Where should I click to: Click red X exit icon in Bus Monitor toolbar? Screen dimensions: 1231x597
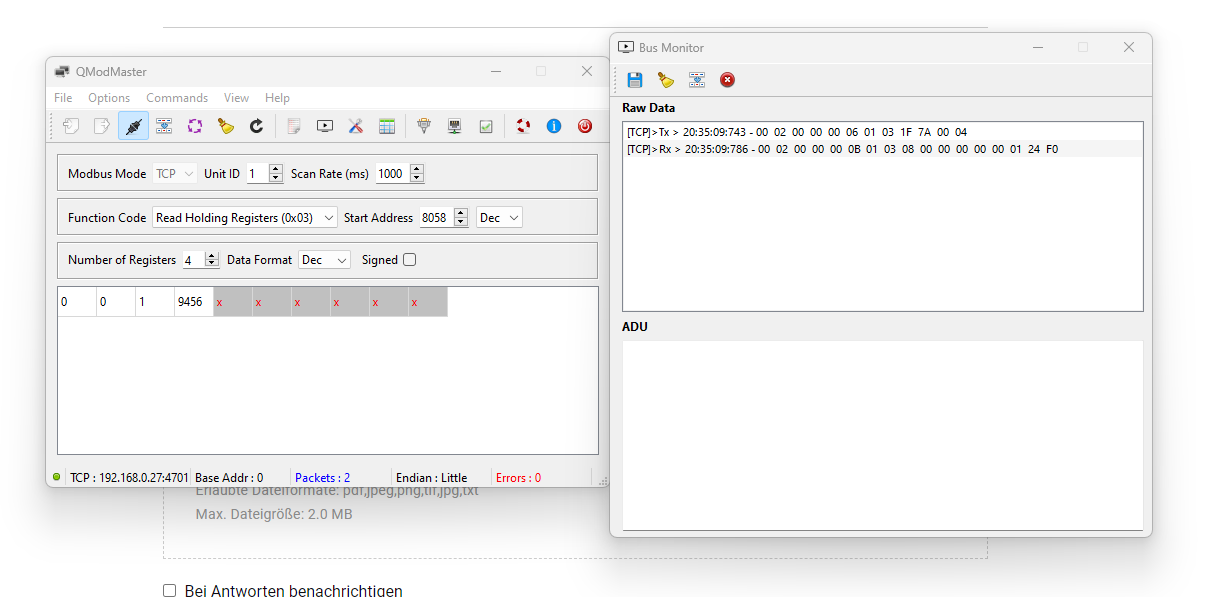pyautogui.click(x=727, y=80)
